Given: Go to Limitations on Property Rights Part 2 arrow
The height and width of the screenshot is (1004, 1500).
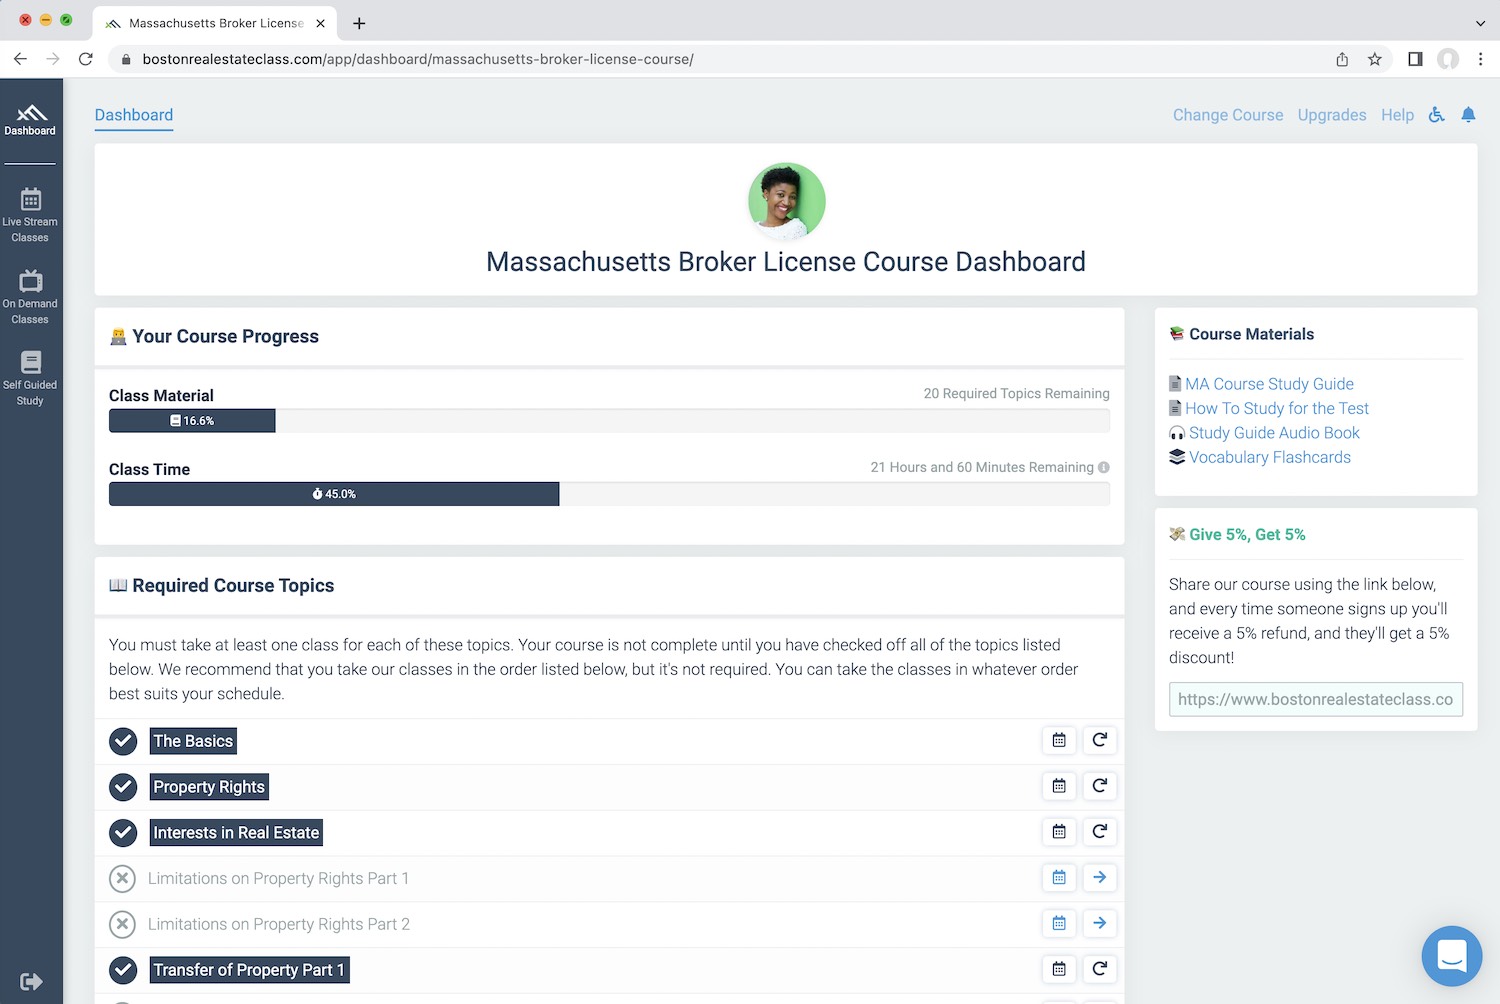Looking at the screenshot, I should pos(1099,923).
